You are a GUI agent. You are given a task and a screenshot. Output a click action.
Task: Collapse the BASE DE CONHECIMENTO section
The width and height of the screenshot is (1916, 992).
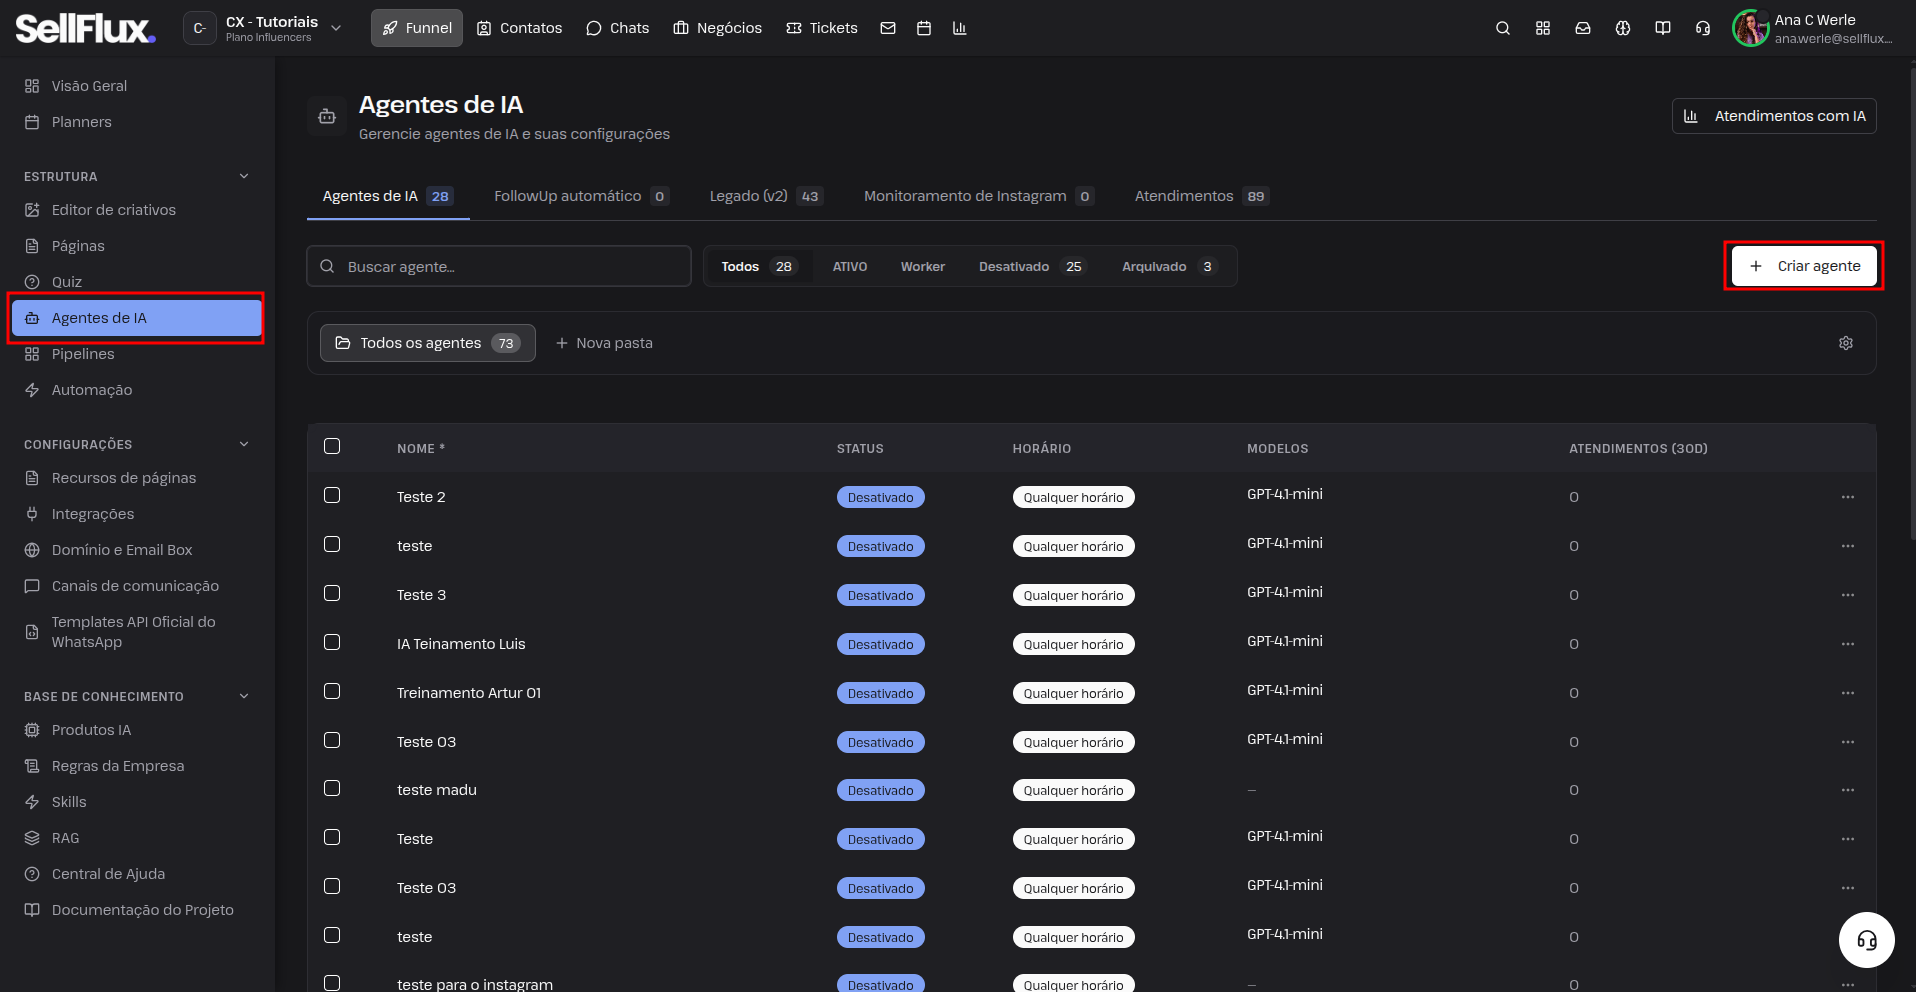[243, 696]
